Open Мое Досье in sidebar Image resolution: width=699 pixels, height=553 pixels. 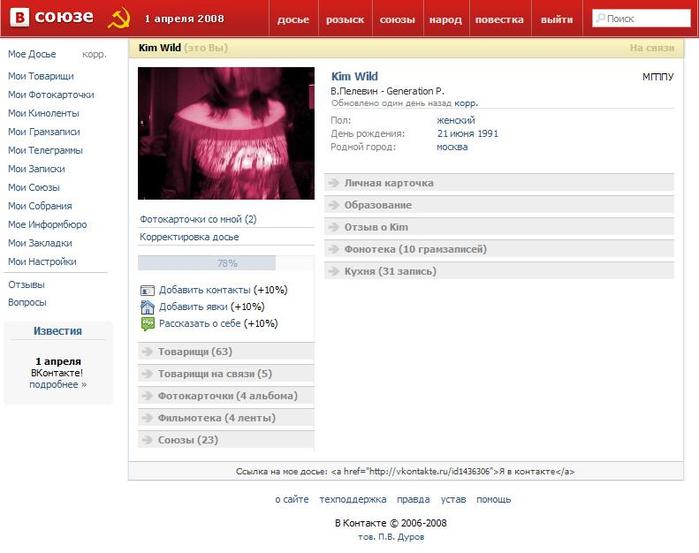coord(32,54)
